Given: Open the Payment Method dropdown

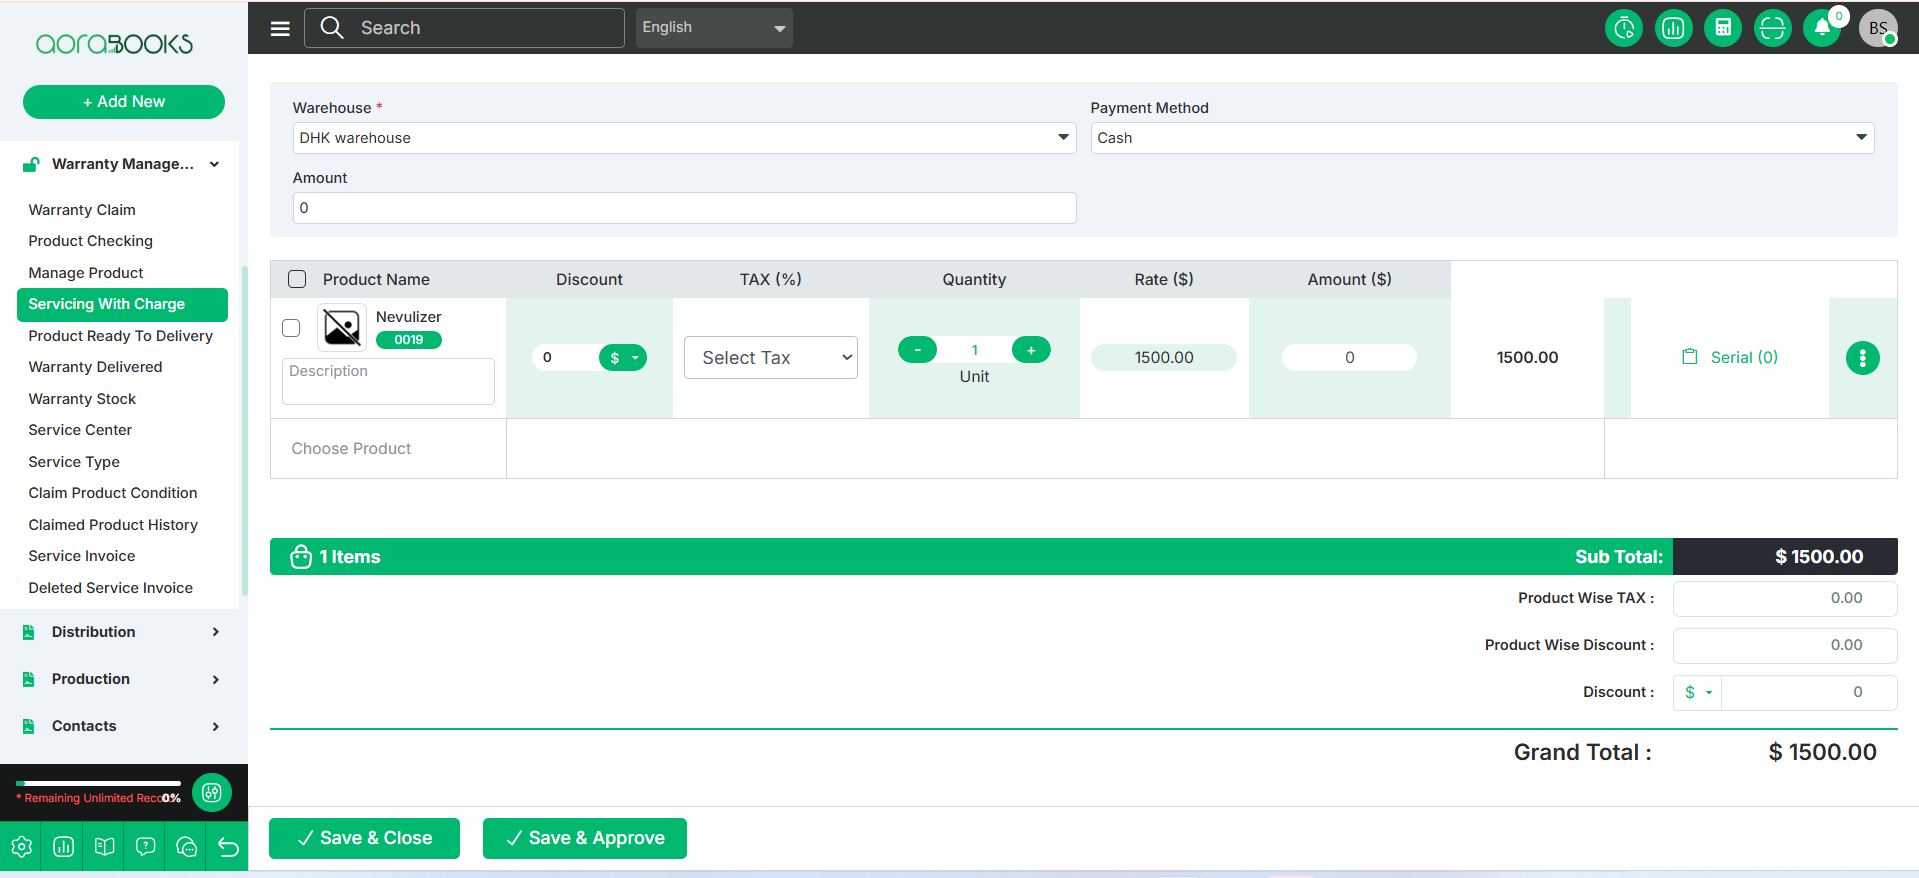Looking at the screenshot, I should 1481,138.
